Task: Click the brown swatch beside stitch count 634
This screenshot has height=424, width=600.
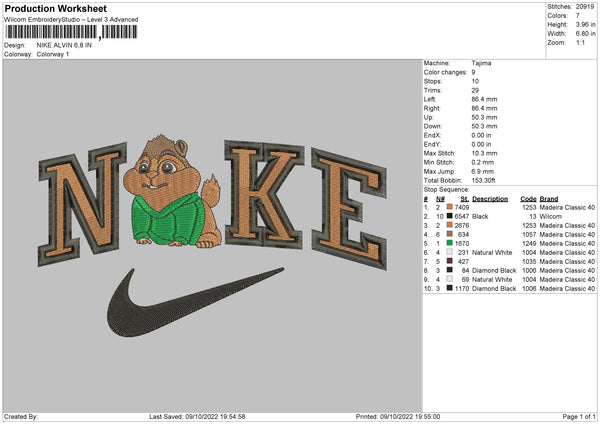Action: point(450,234)
